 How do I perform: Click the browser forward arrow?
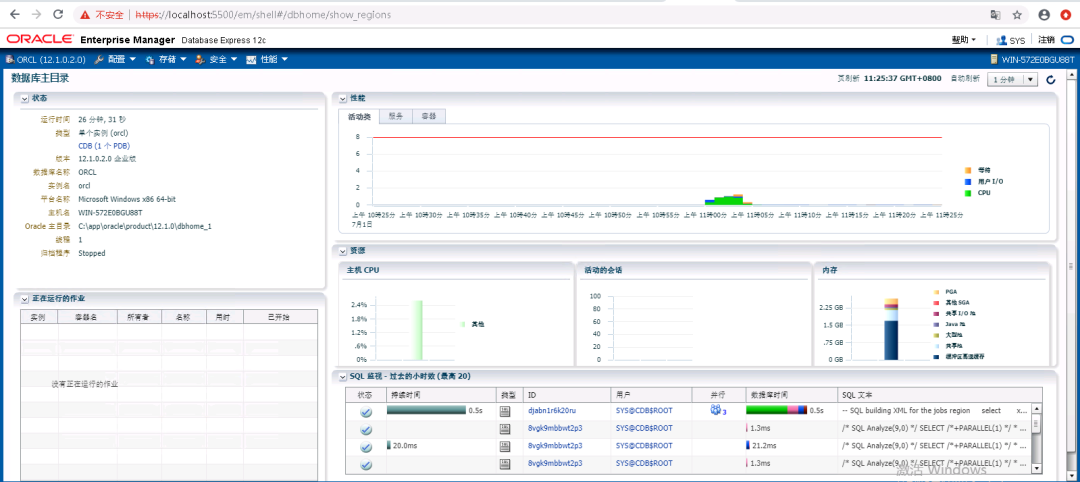point(37,14)
